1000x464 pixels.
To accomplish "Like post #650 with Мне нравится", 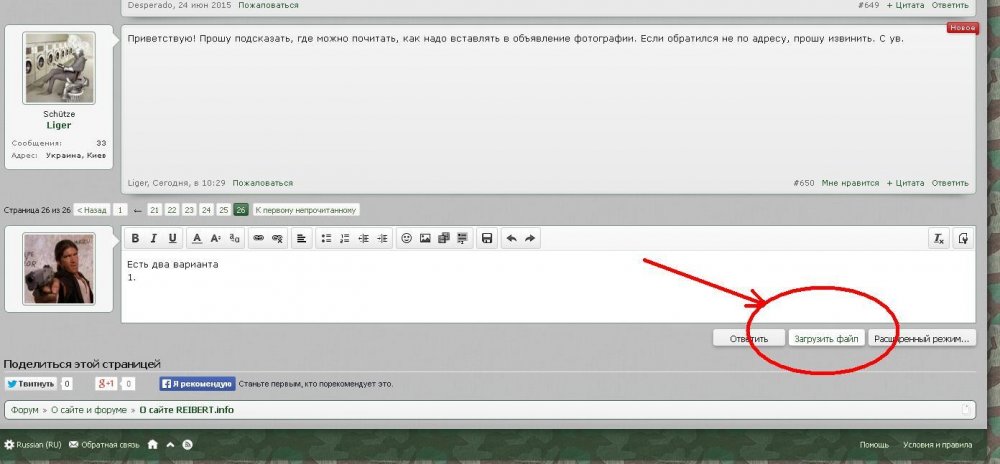I will pyautogui.click(x=850, y=183).
